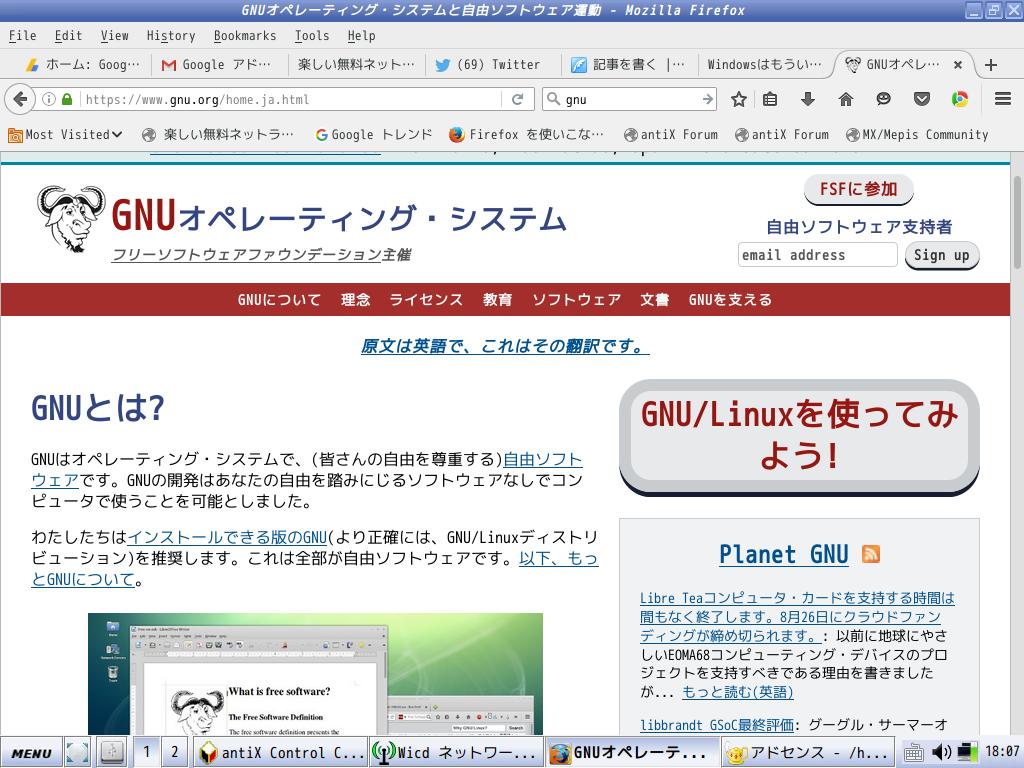Submit search with the go arrow
The image size is (1024, 768).
click(707, 99)
